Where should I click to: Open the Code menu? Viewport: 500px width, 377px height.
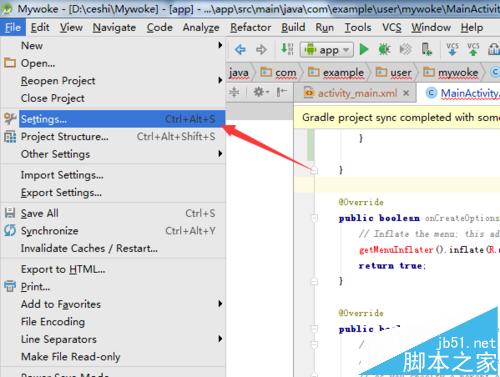pyautogui.click(x=160, y=28)
